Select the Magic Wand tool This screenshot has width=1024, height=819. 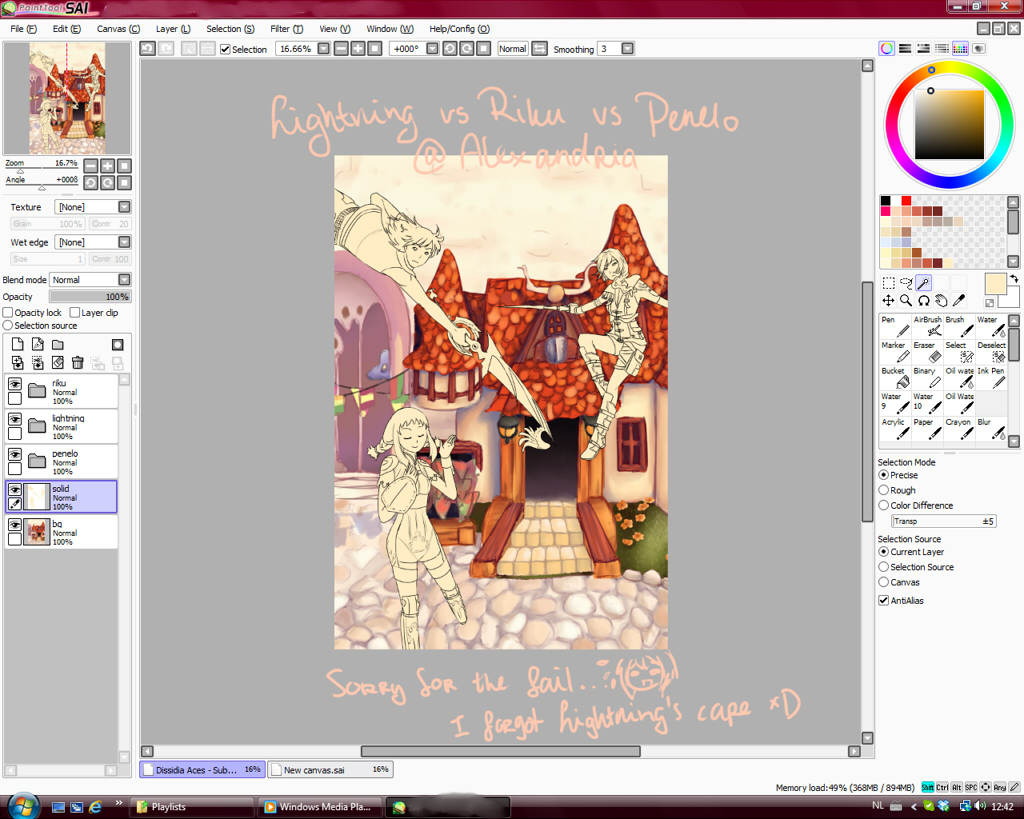pos(924,283)
